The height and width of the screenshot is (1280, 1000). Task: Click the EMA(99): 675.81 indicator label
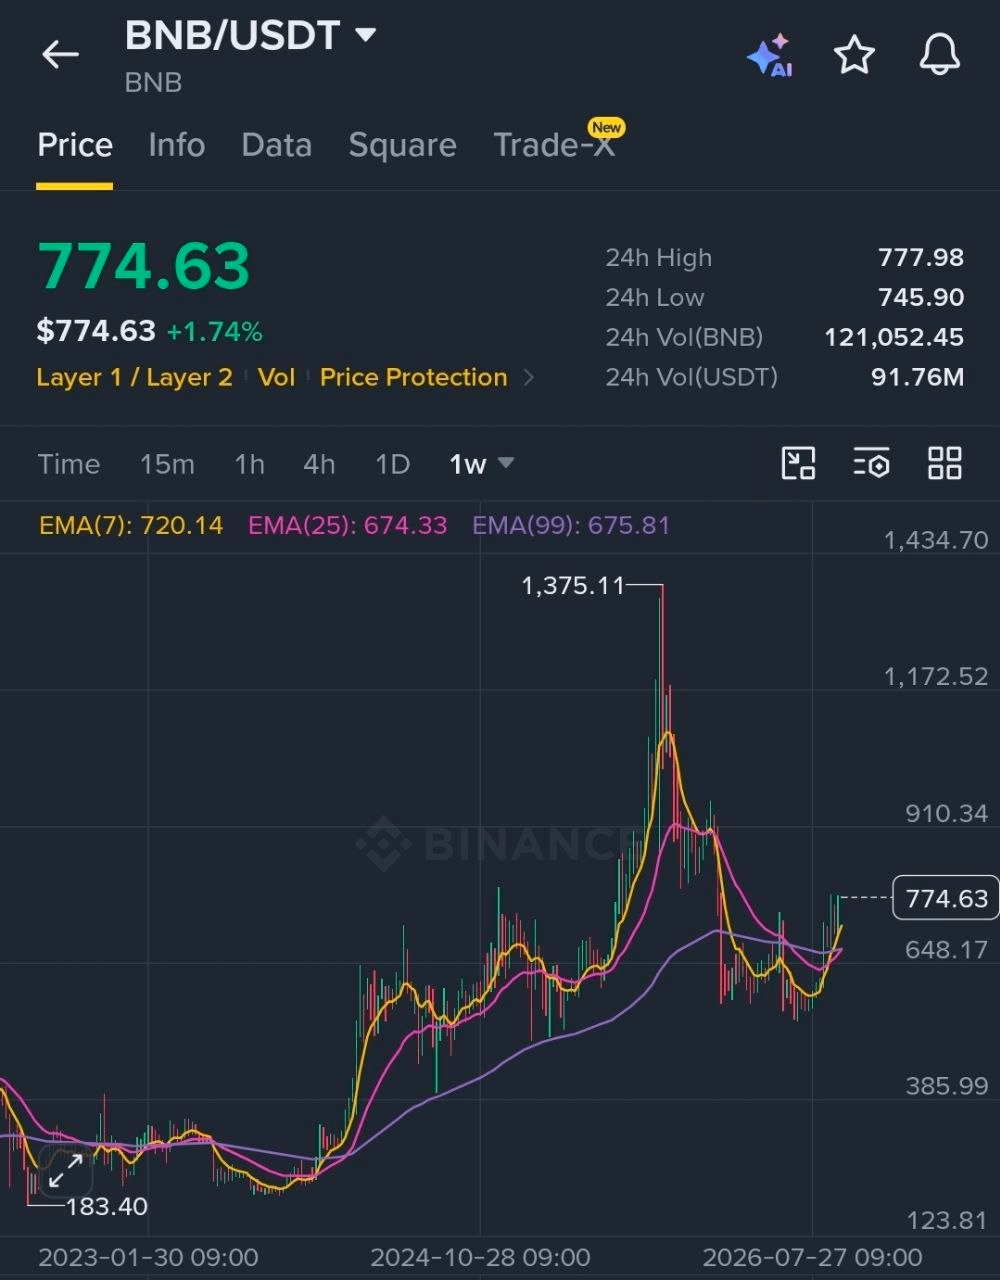click(571, 525)
